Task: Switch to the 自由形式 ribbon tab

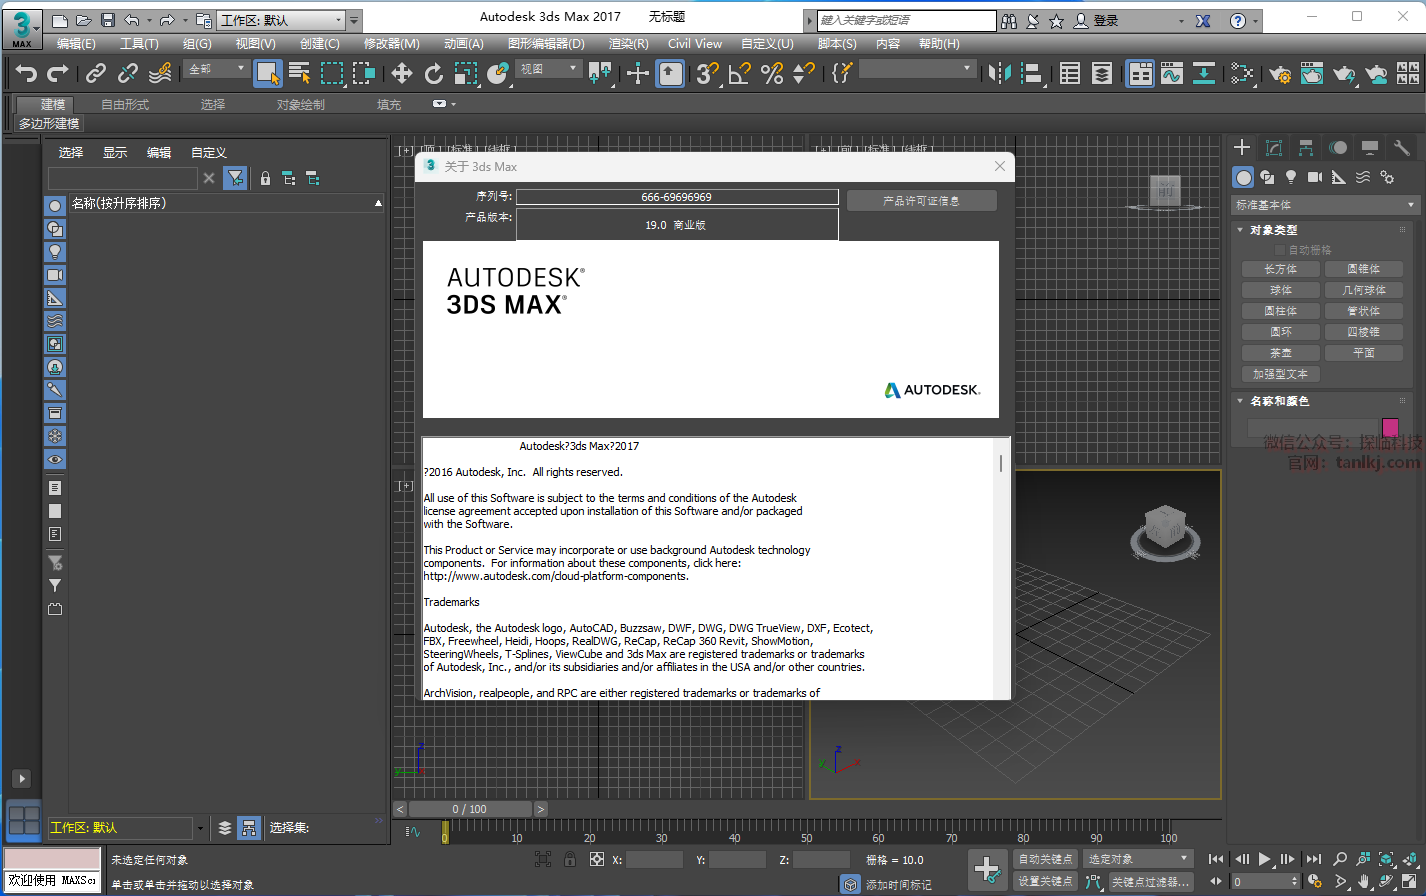Action: (x=125, y=104)
